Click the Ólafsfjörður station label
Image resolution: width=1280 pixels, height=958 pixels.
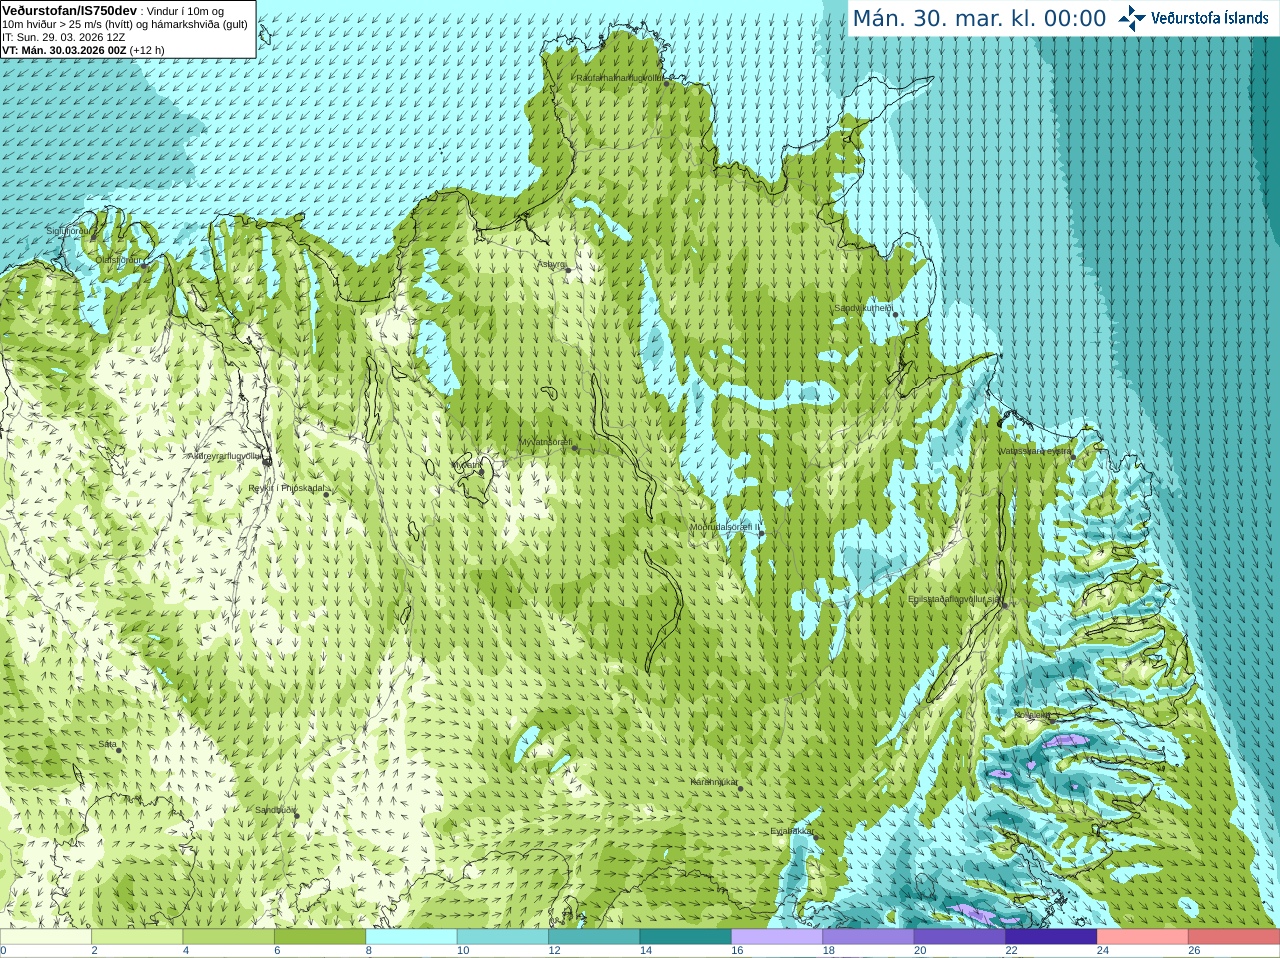tap(119, 260)
